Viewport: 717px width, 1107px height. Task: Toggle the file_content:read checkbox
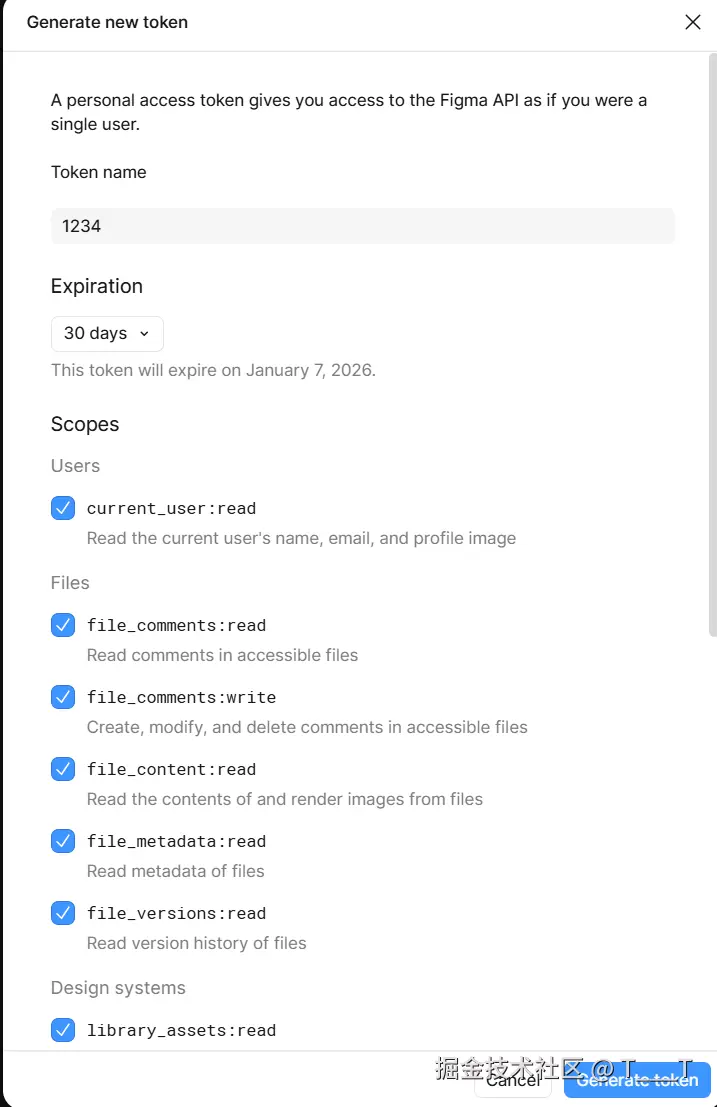[x=63, y=769]
